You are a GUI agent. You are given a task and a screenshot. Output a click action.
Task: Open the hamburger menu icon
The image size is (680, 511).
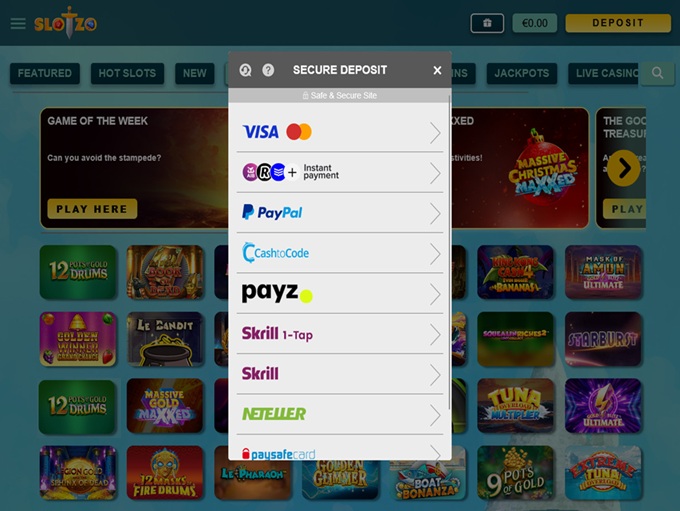point(18,23)
